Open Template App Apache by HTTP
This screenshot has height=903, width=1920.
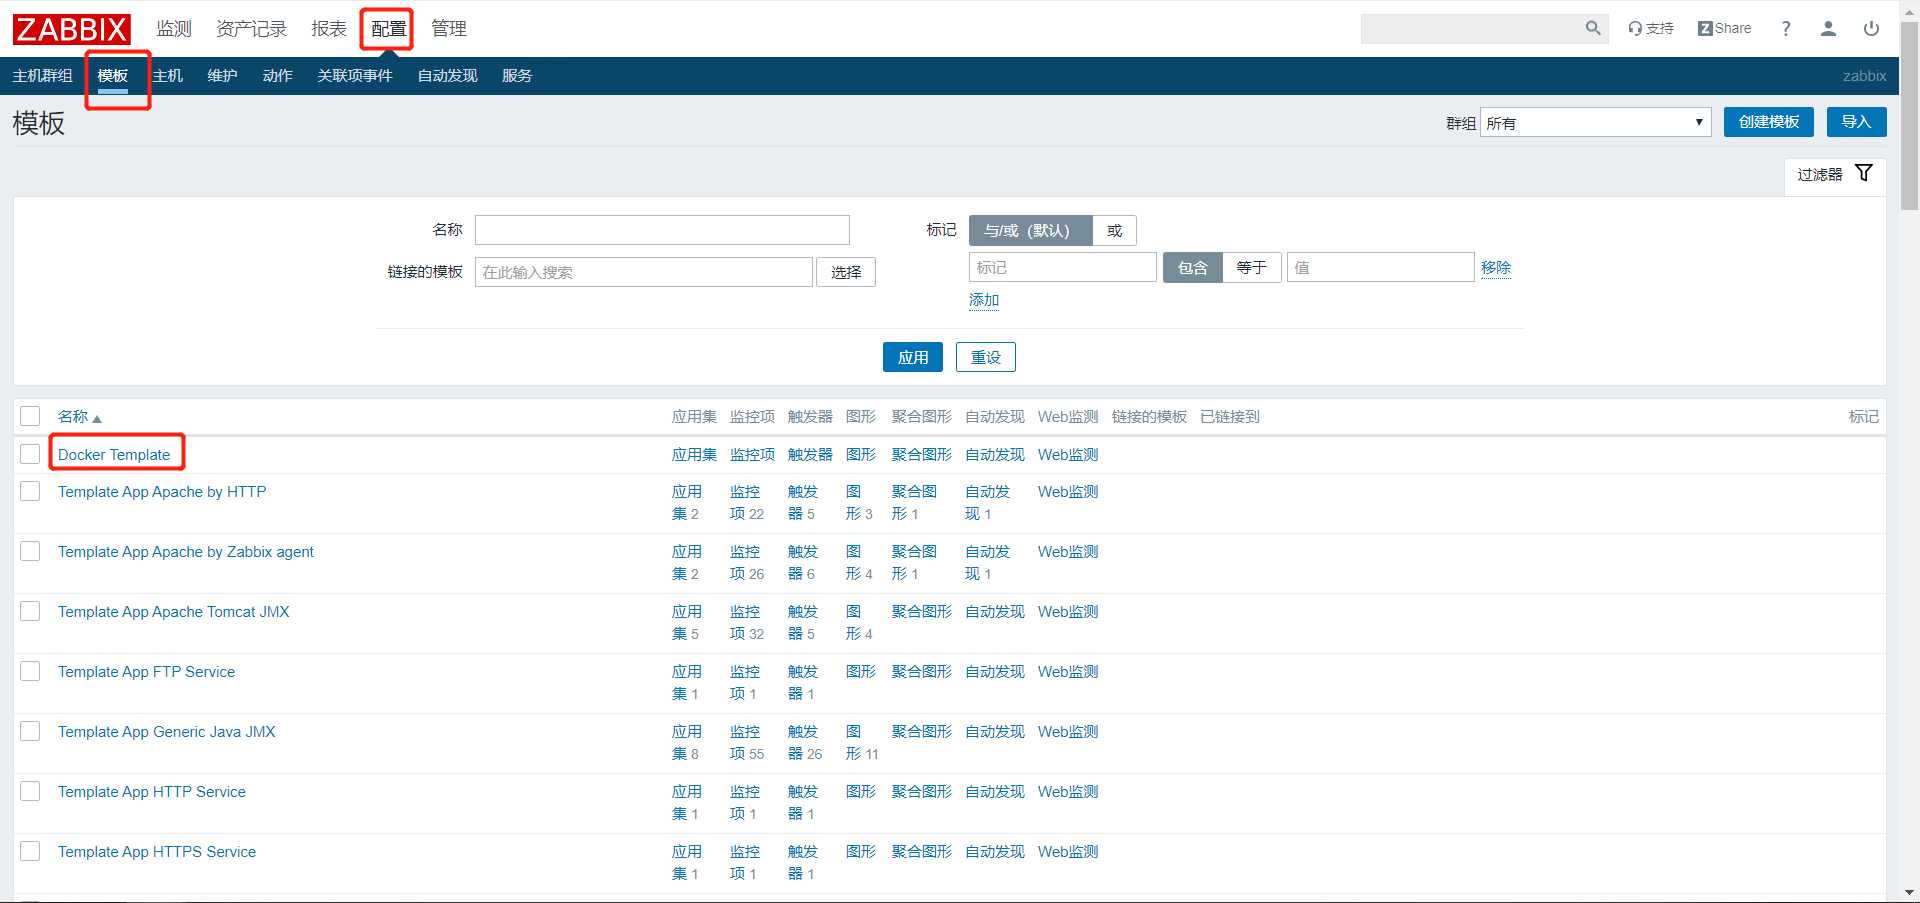pos(162,492)
